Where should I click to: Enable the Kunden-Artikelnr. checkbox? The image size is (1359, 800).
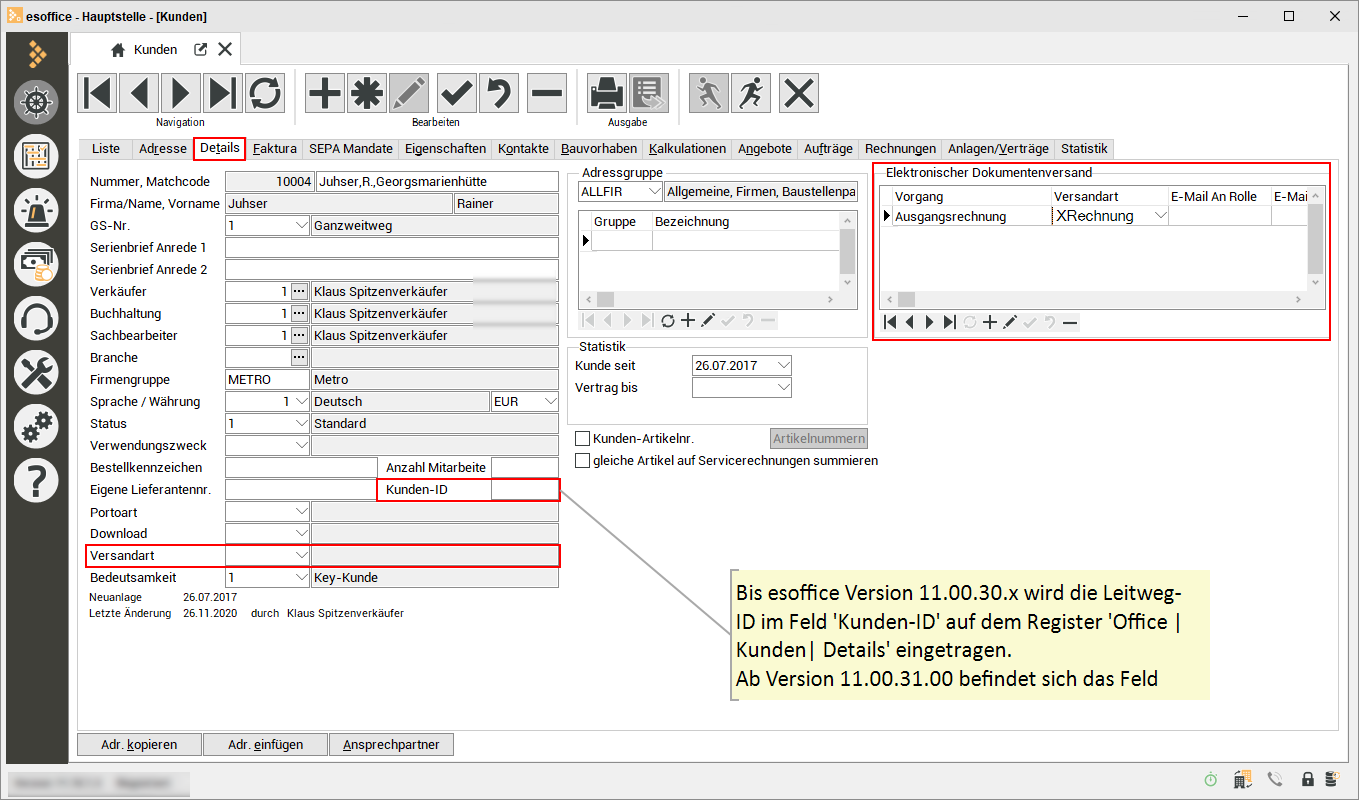pyautogui.click(x=583, y=439)
